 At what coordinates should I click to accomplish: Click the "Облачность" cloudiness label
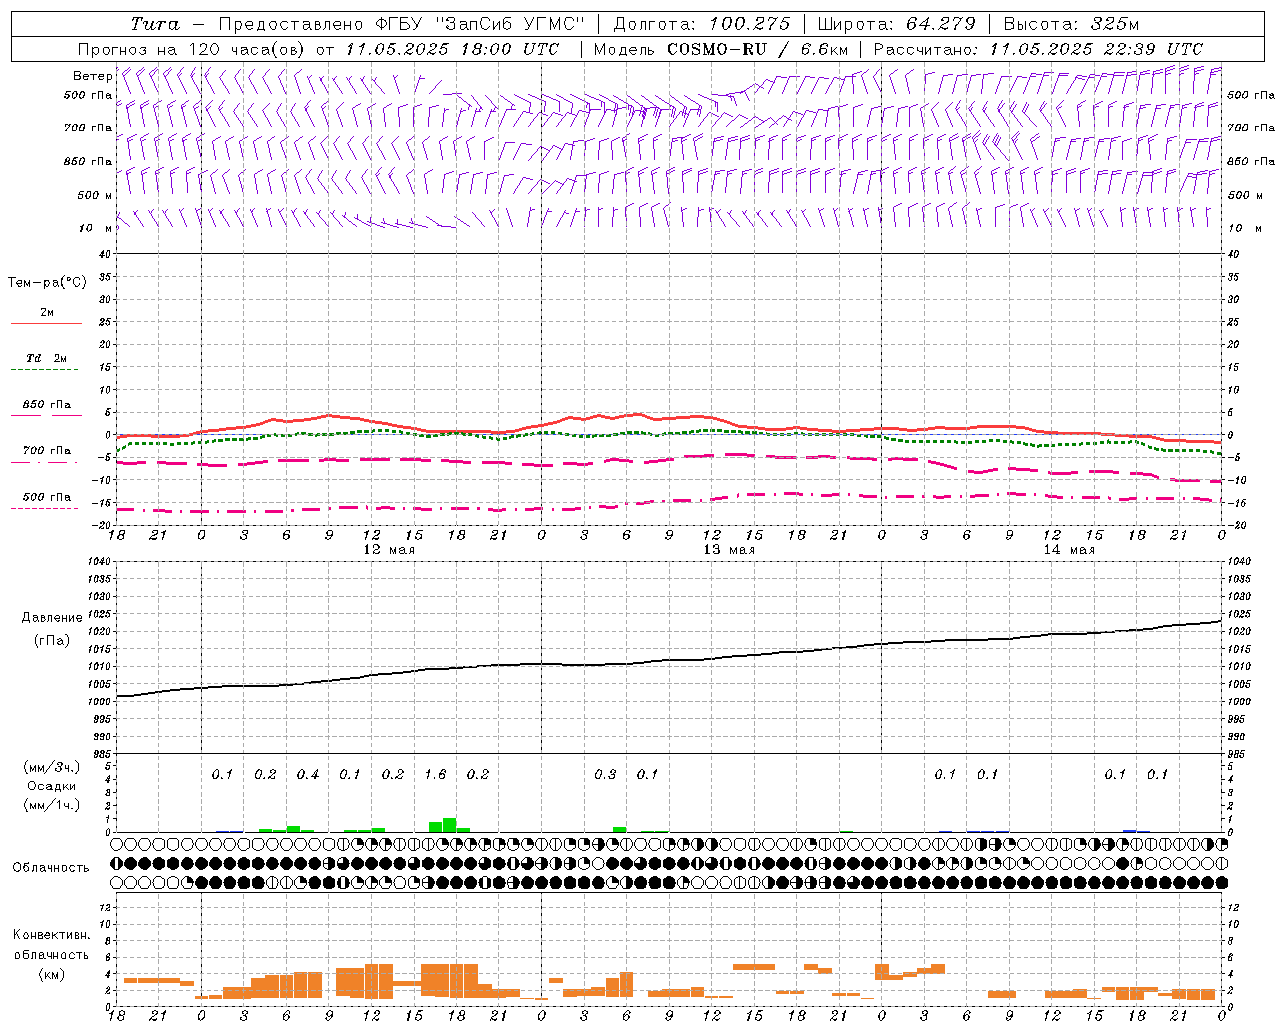(51, 867)
